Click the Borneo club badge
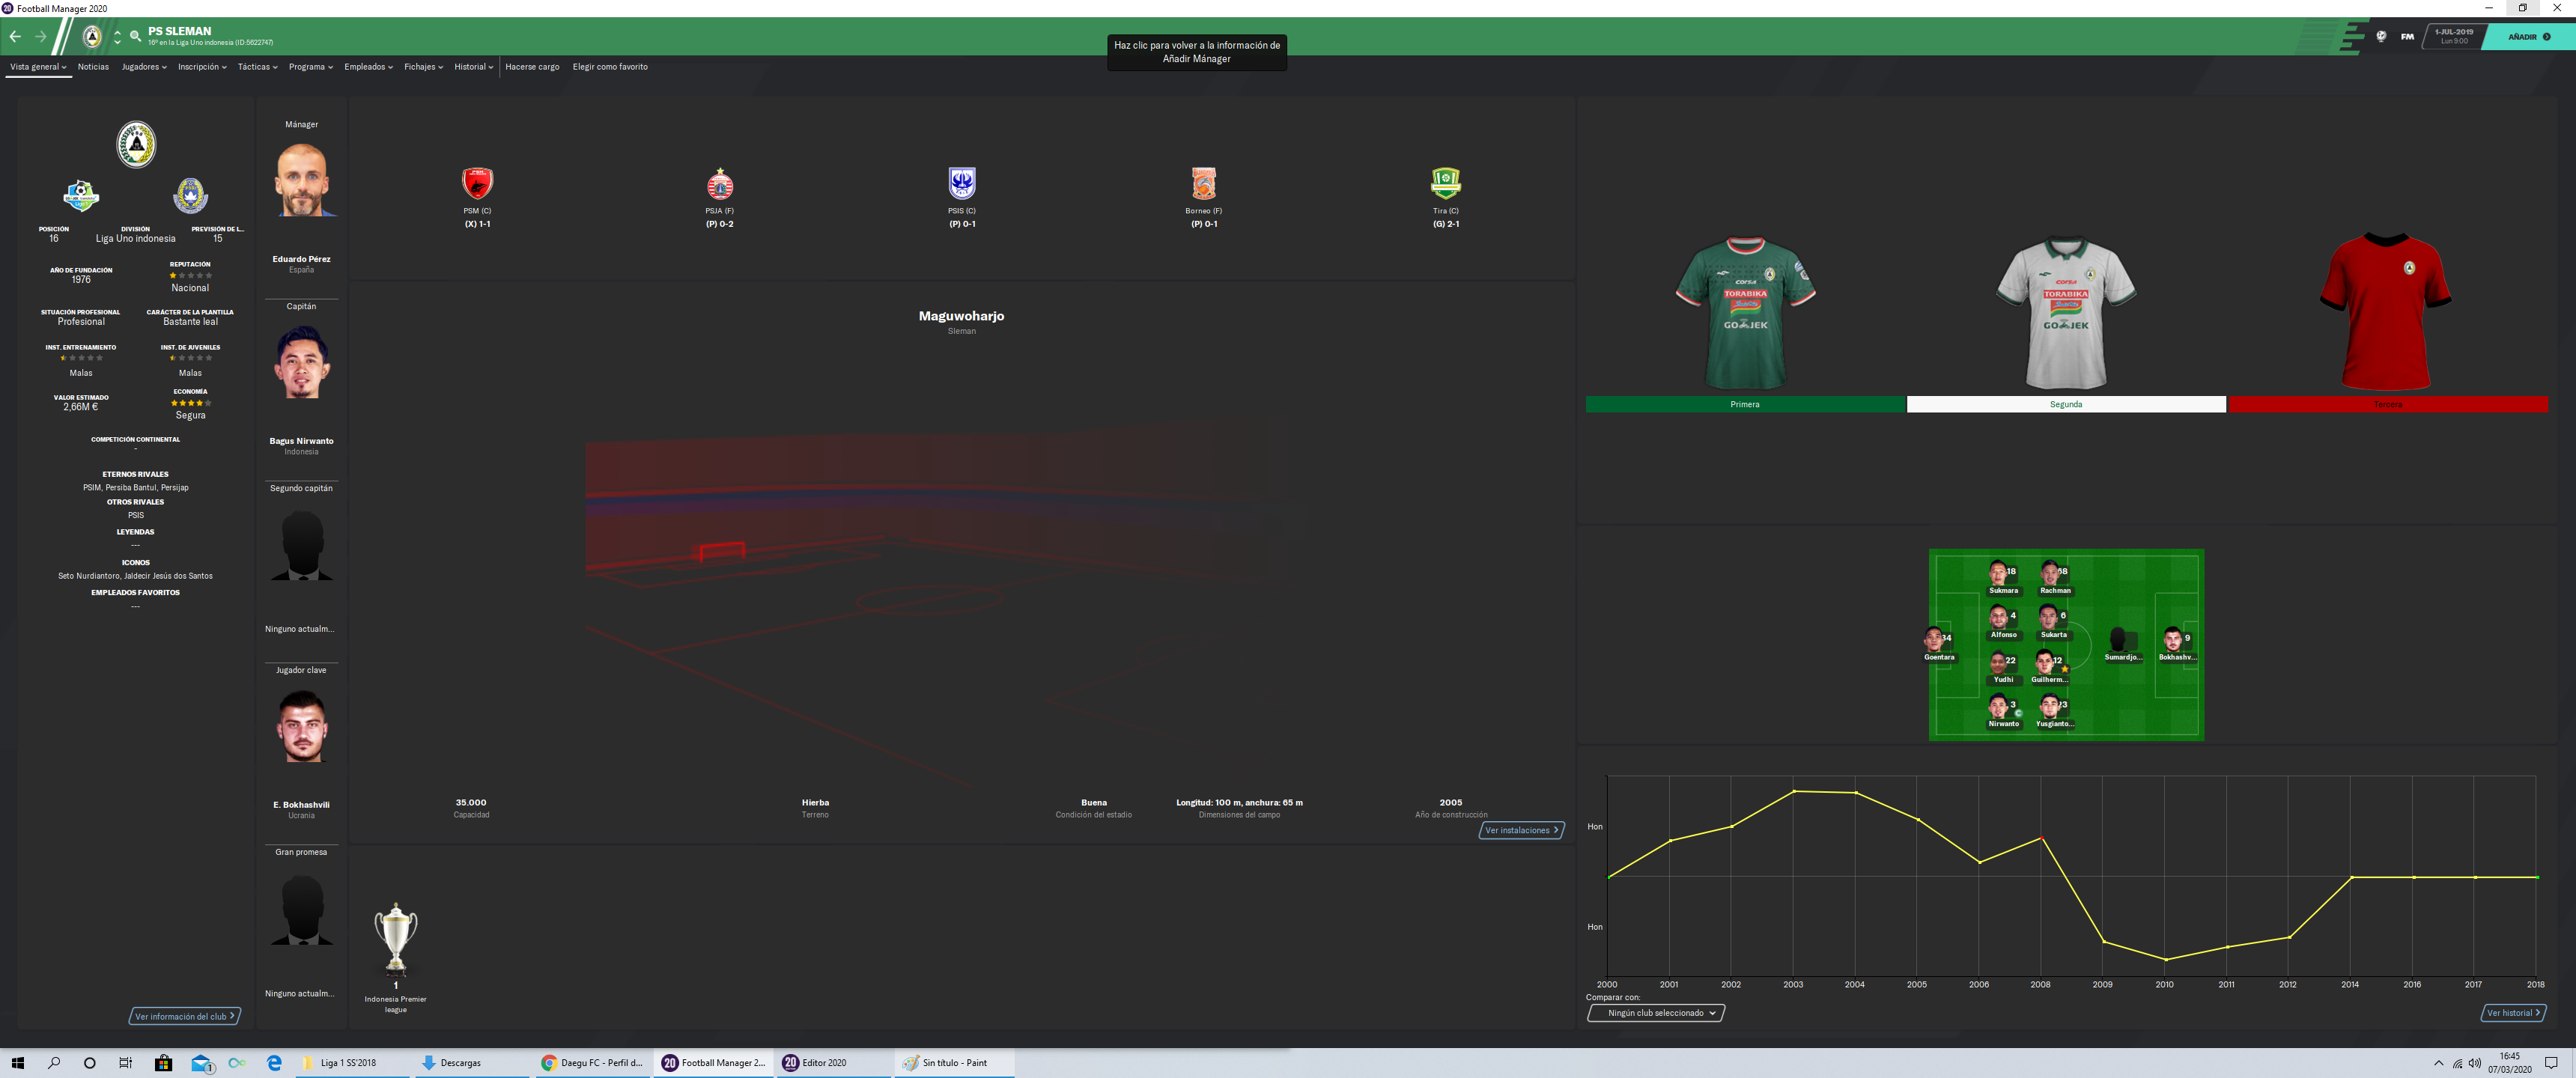The width and height of the screenshot is (2576, 1078). click(1204, 183)
